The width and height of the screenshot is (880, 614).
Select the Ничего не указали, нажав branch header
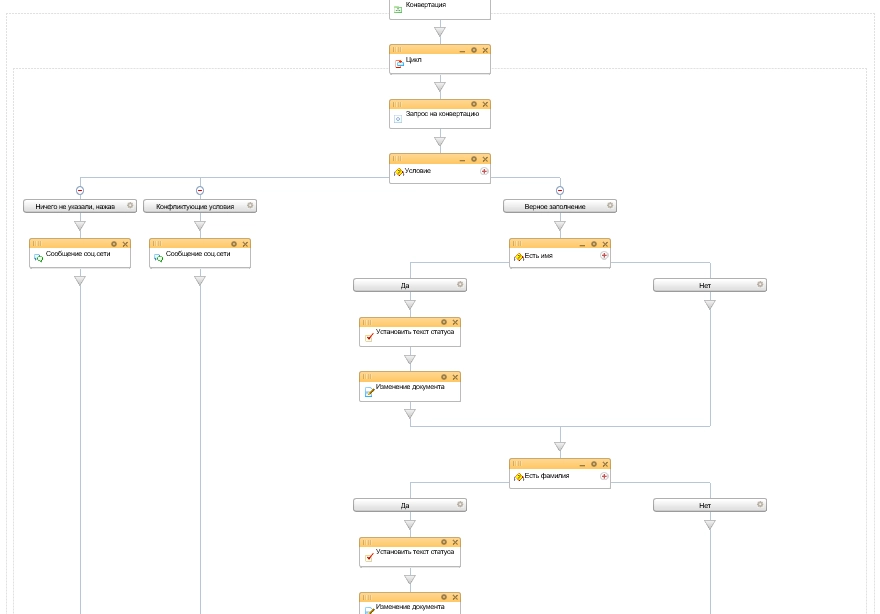point(75,206)
